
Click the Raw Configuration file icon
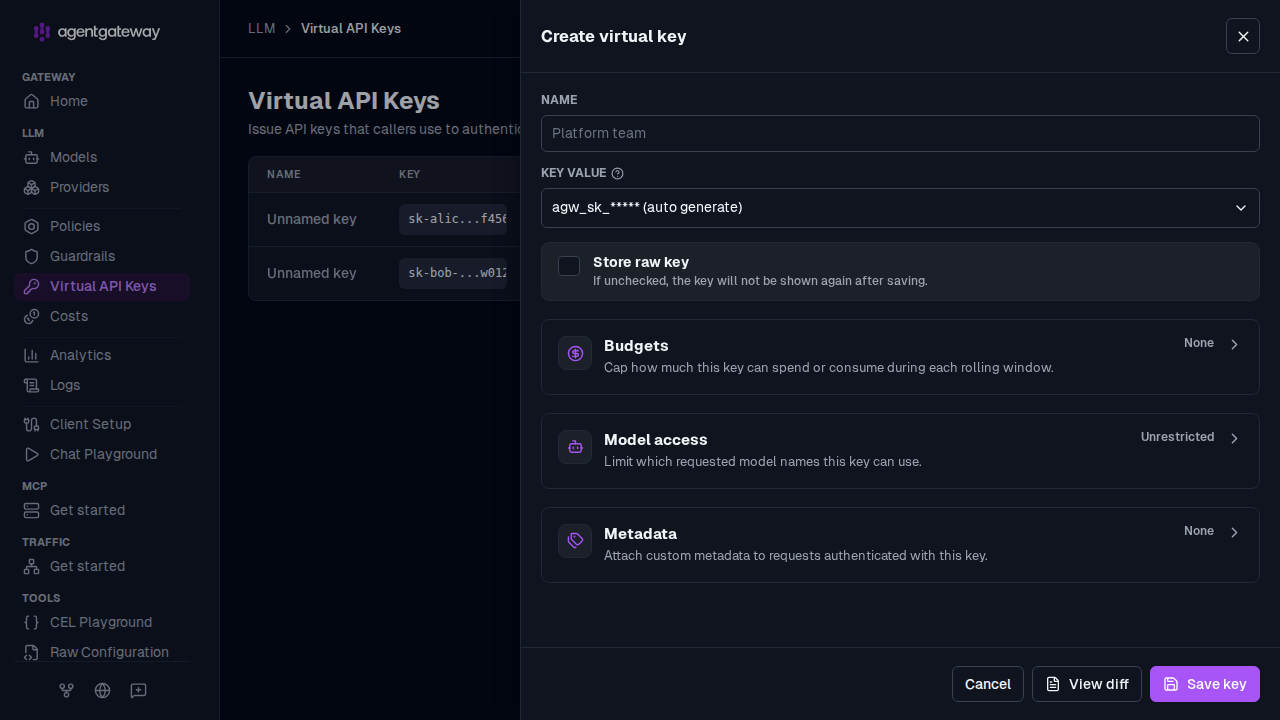pos(31,652)
